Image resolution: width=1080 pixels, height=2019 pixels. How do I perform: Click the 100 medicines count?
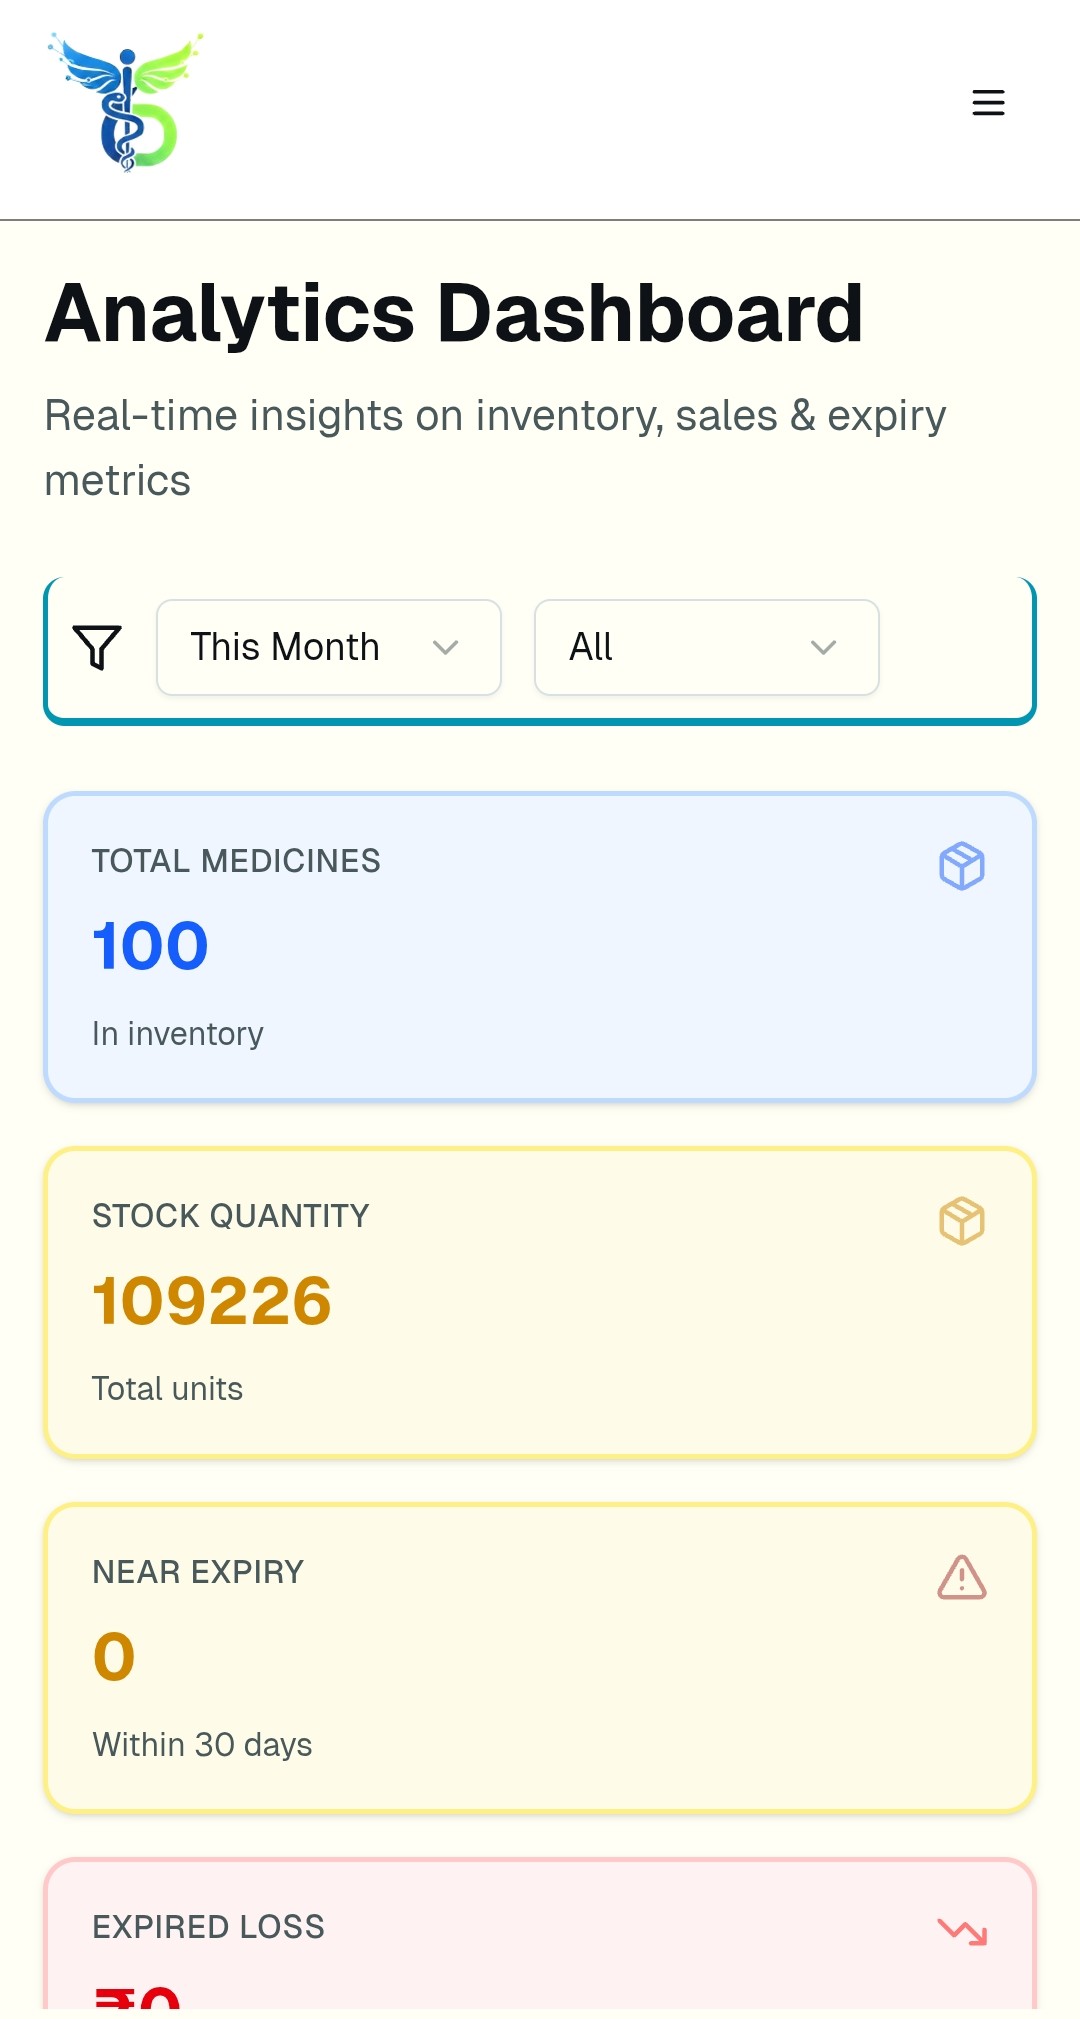click(150, 946)
